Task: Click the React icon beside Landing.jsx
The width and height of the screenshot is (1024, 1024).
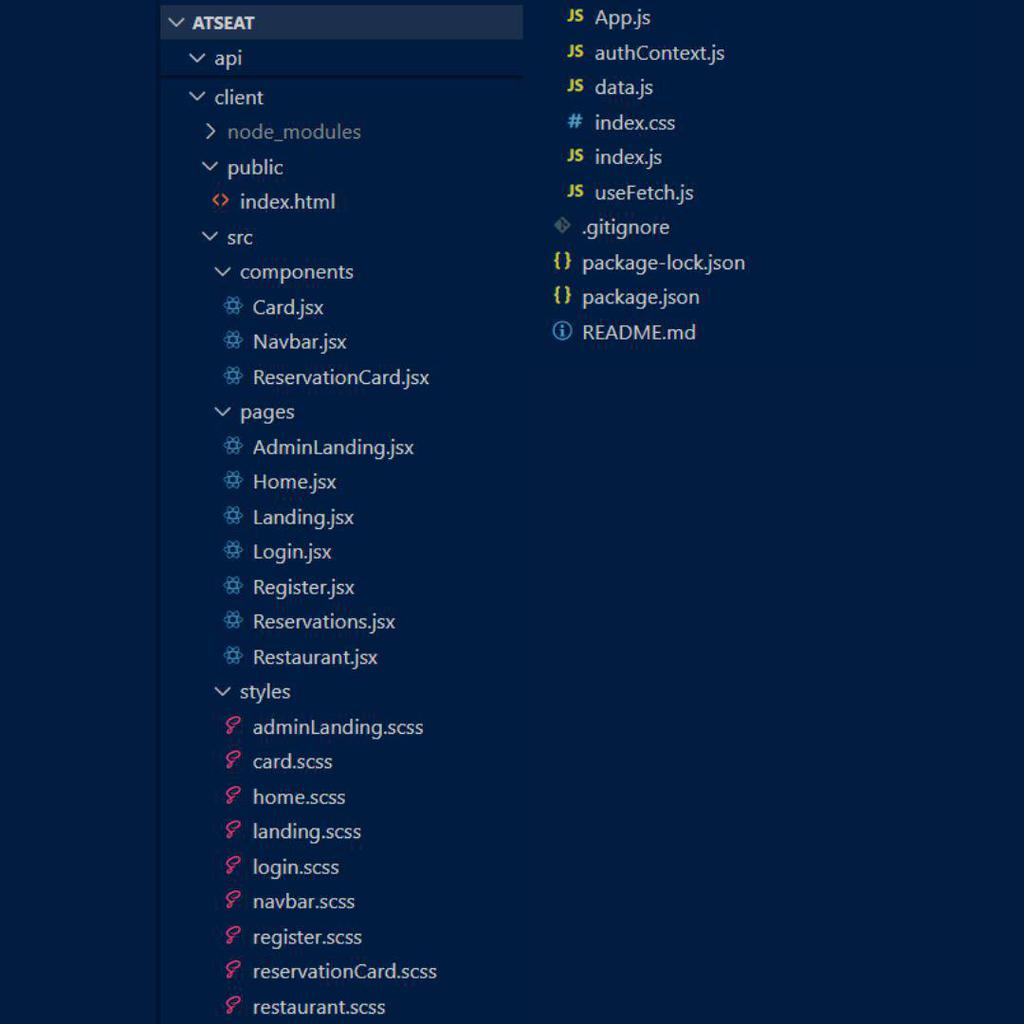Action: pyautogui.click(x=233, y=516)
